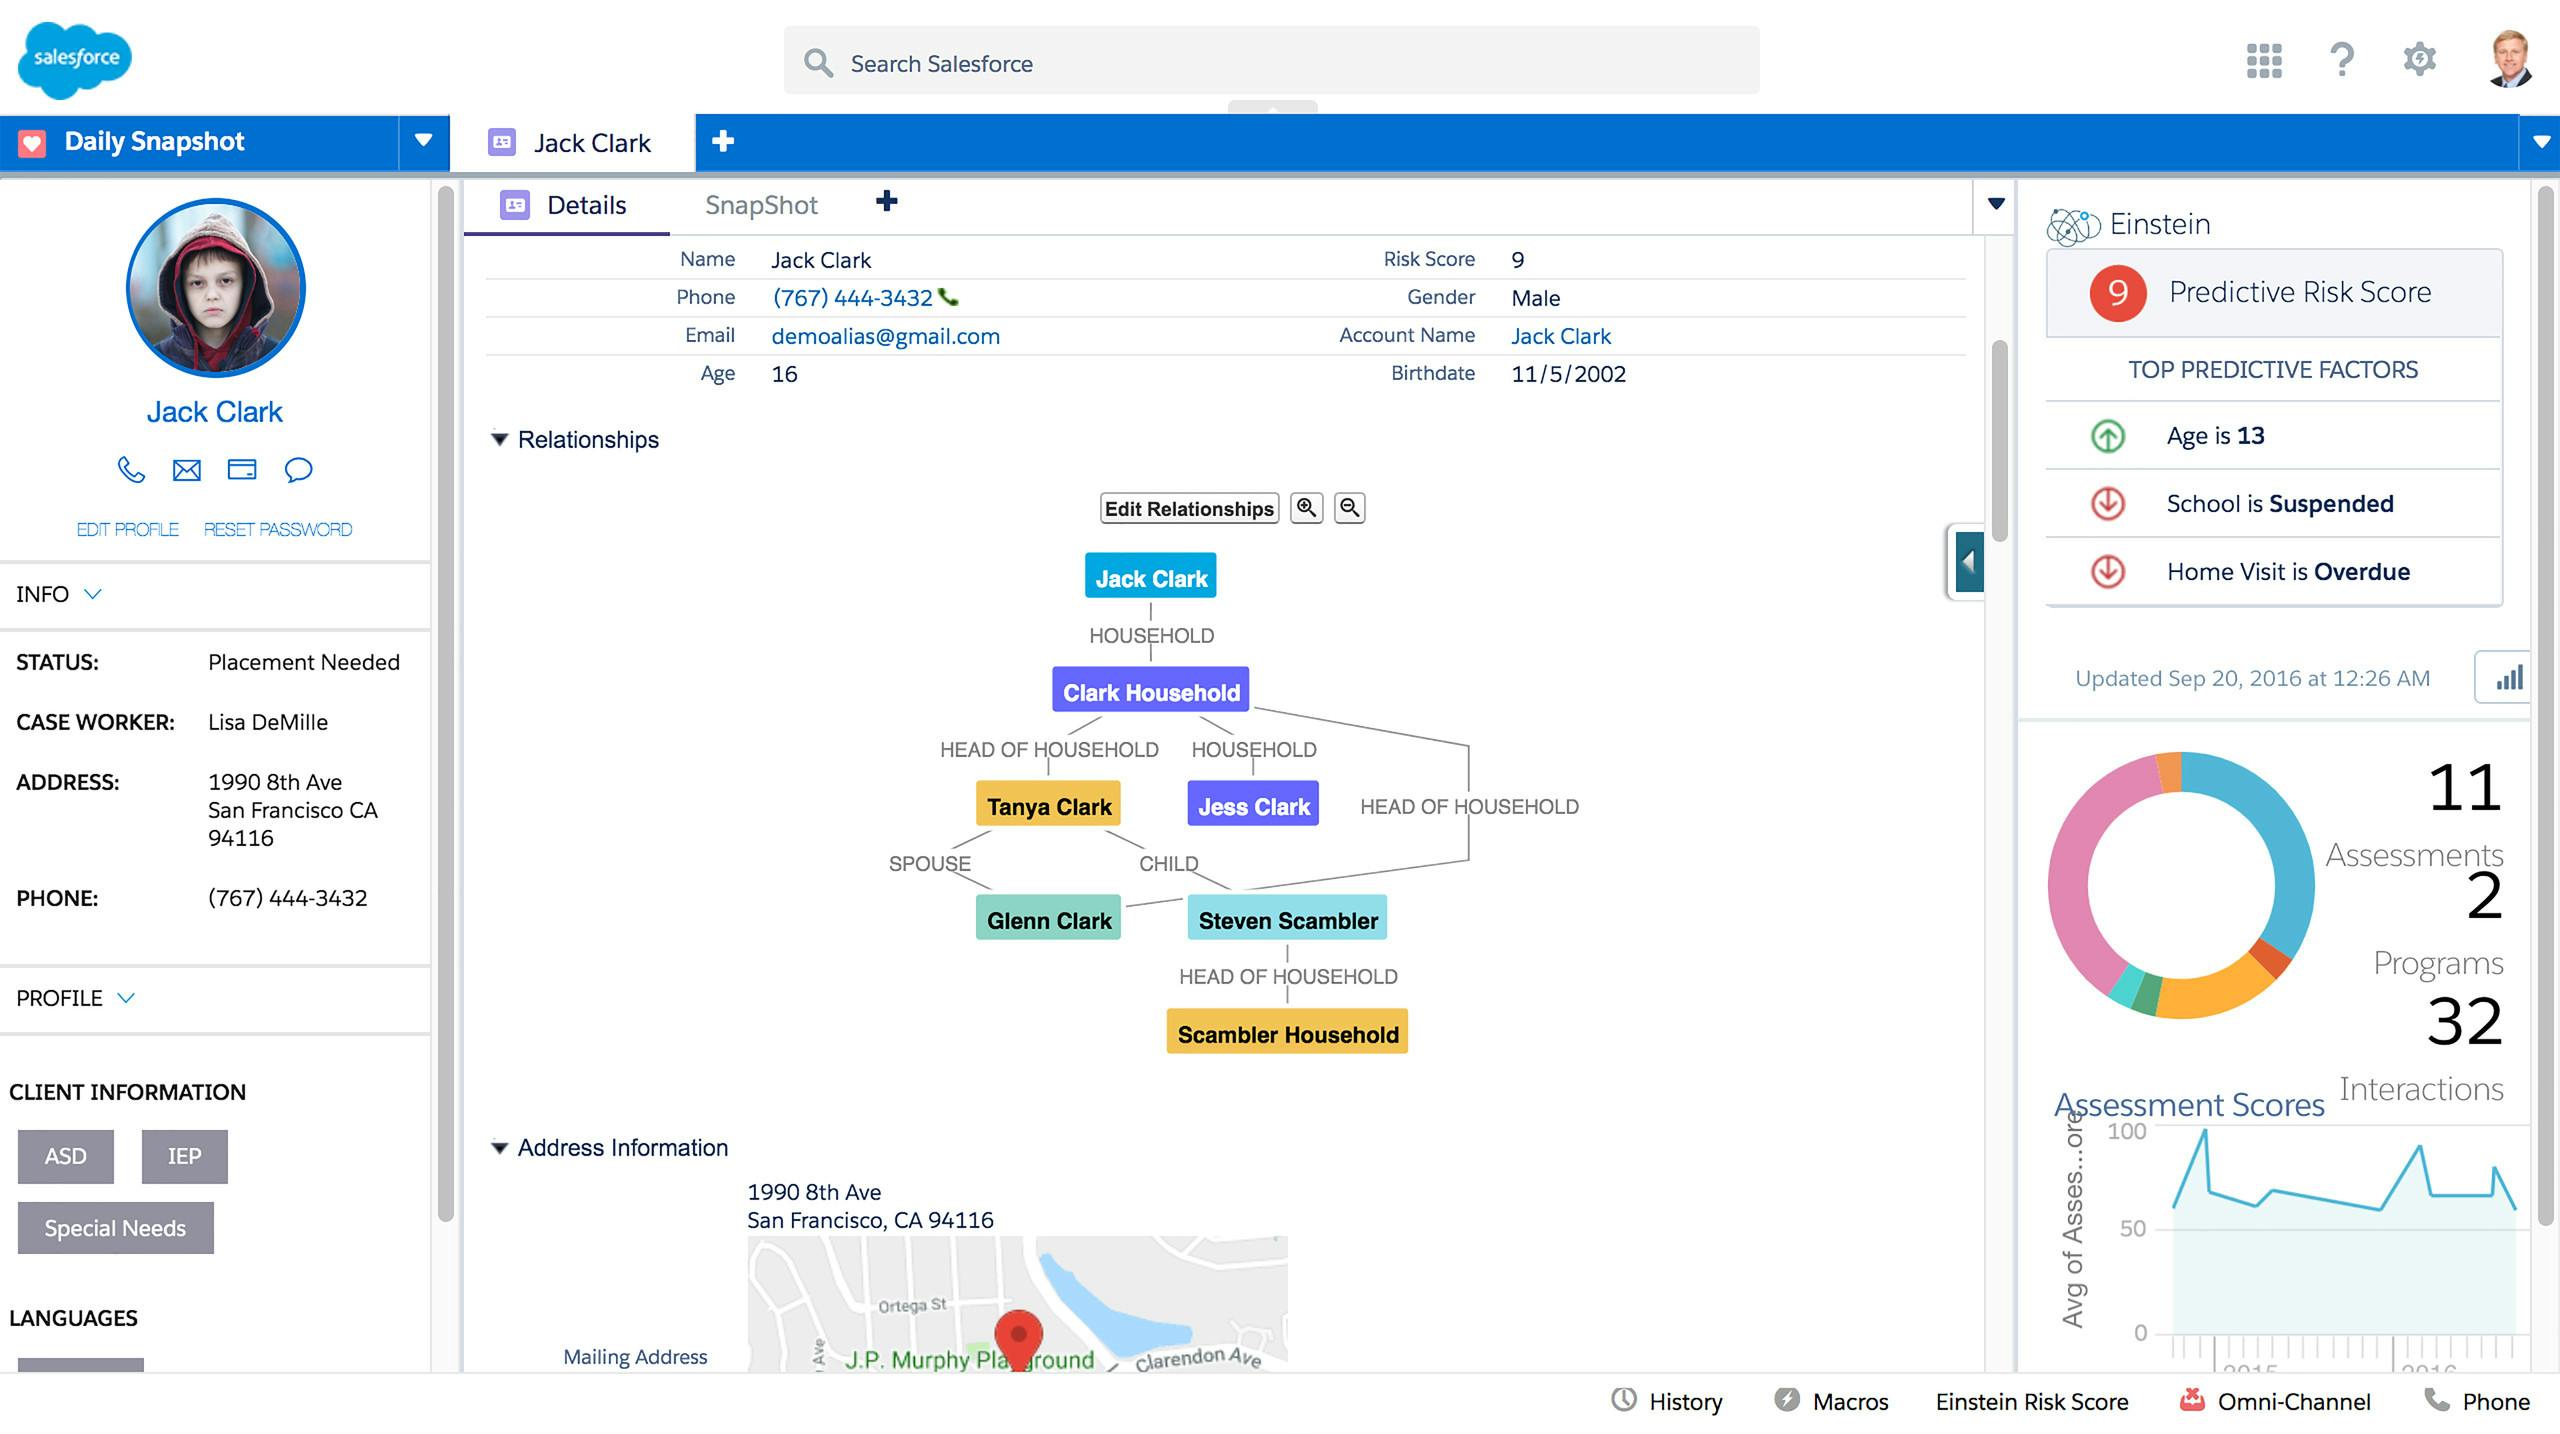Add a new subtab next to SnapShot
Viewport: 2560px width, 1434px height.
click(886, 202)
